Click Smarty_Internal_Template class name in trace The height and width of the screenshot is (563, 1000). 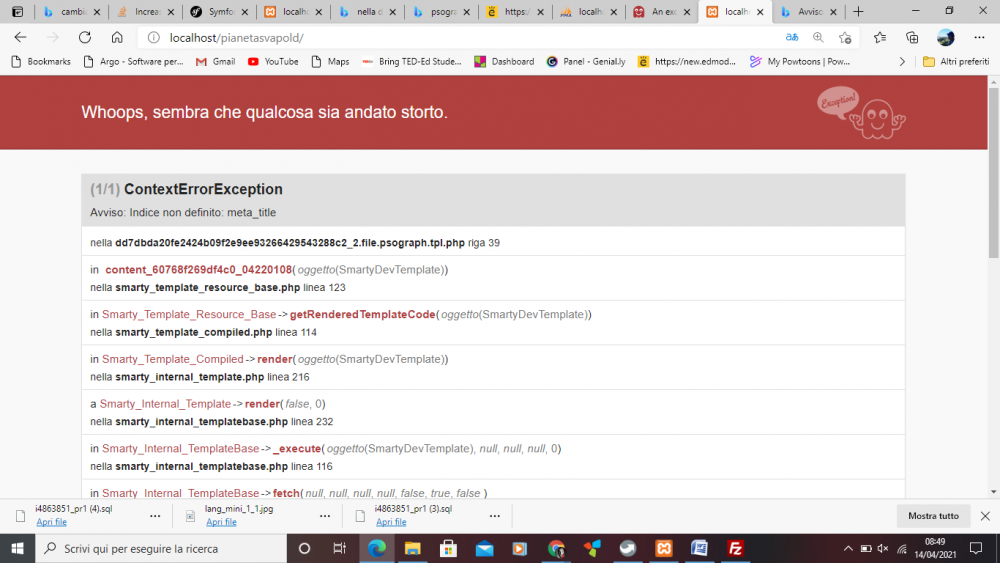pyautogui.click(x=165, y=404)
